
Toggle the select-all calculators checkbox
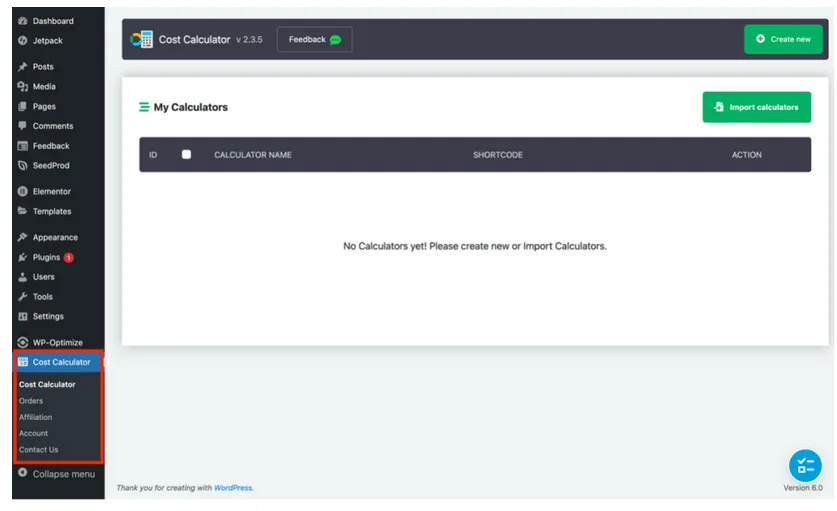point(186,154)
